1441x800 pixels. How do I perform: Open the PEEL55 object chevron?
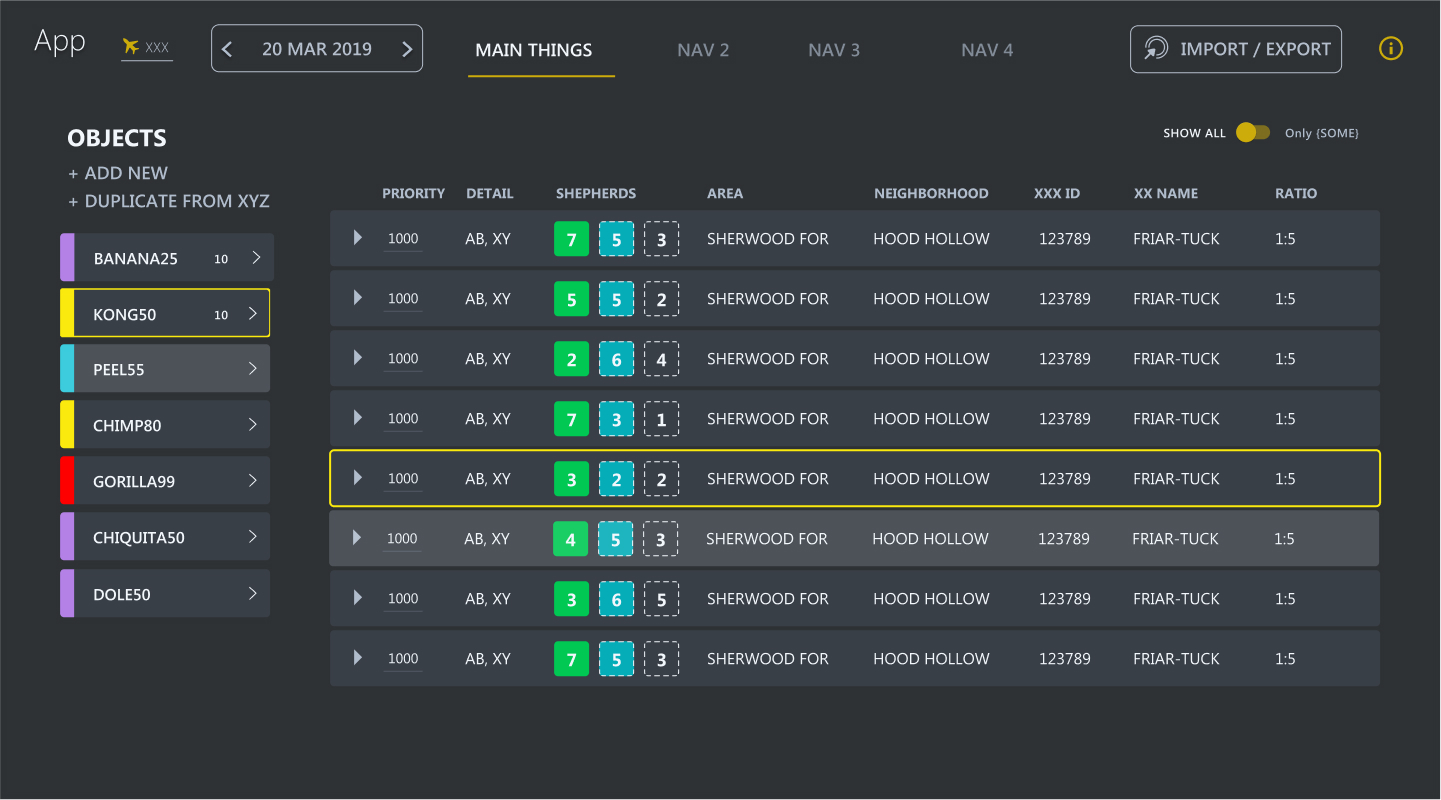(x=253, y=368)
